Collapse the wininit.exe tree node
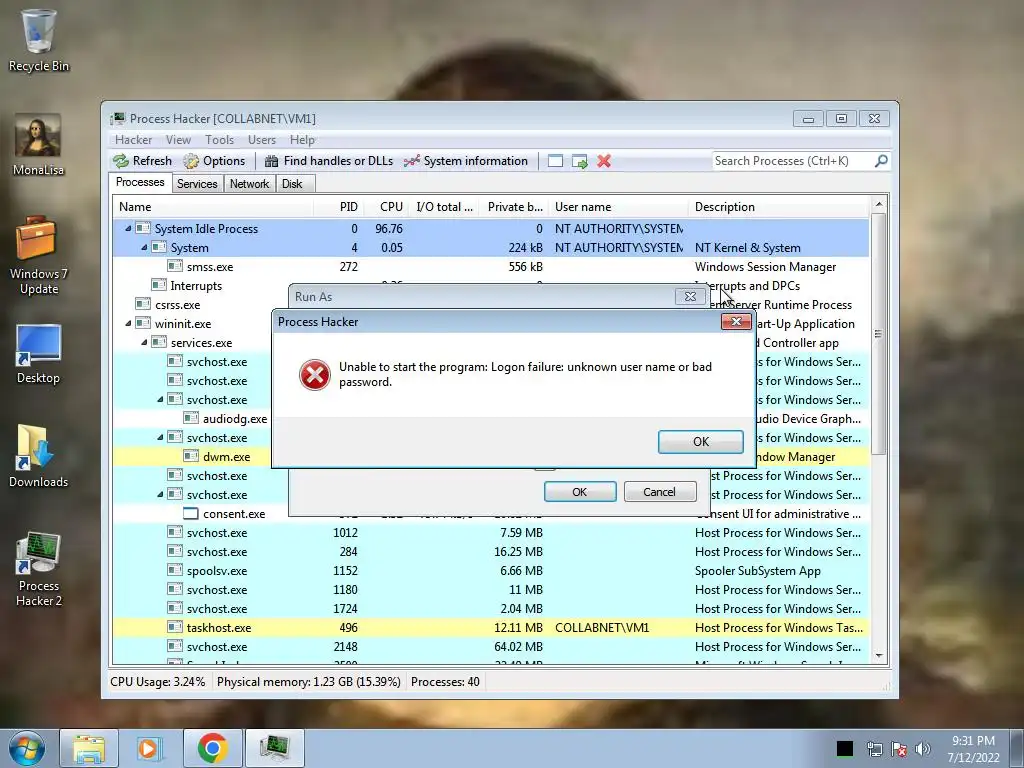The image size is (1024, 768). (x=128, y=323)
